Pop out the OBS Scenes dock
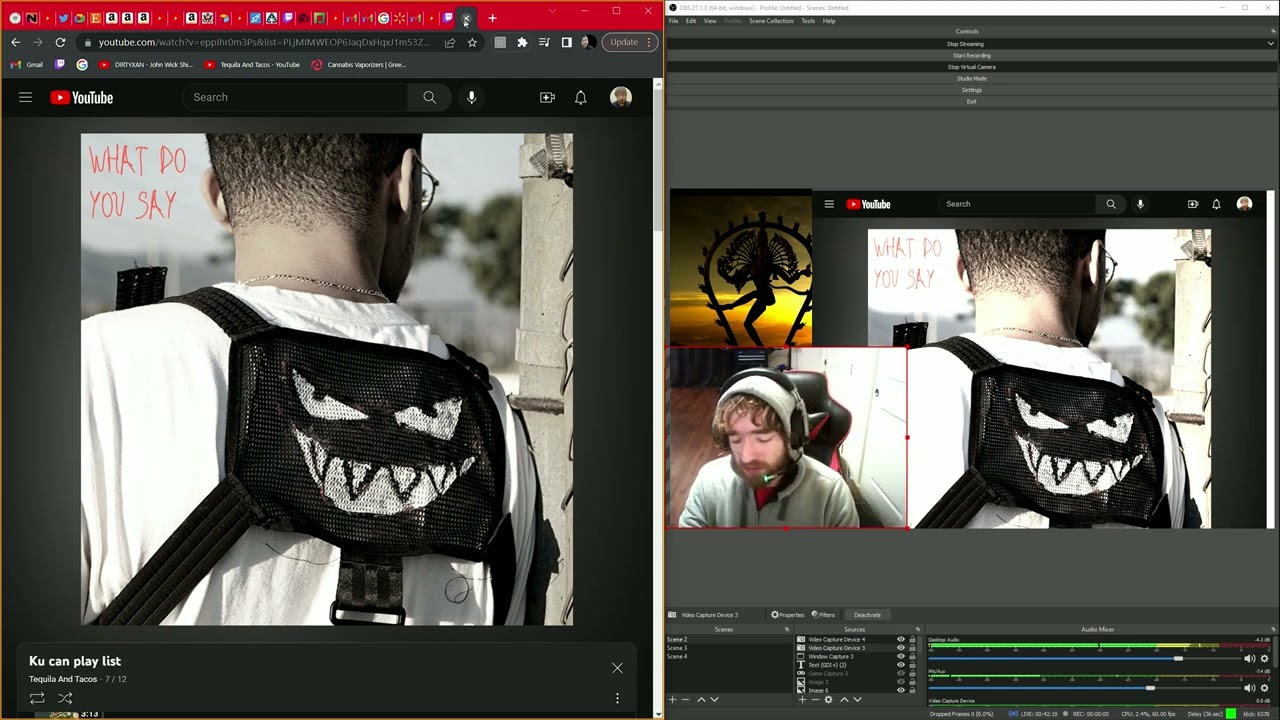 (x=787, y=629)
